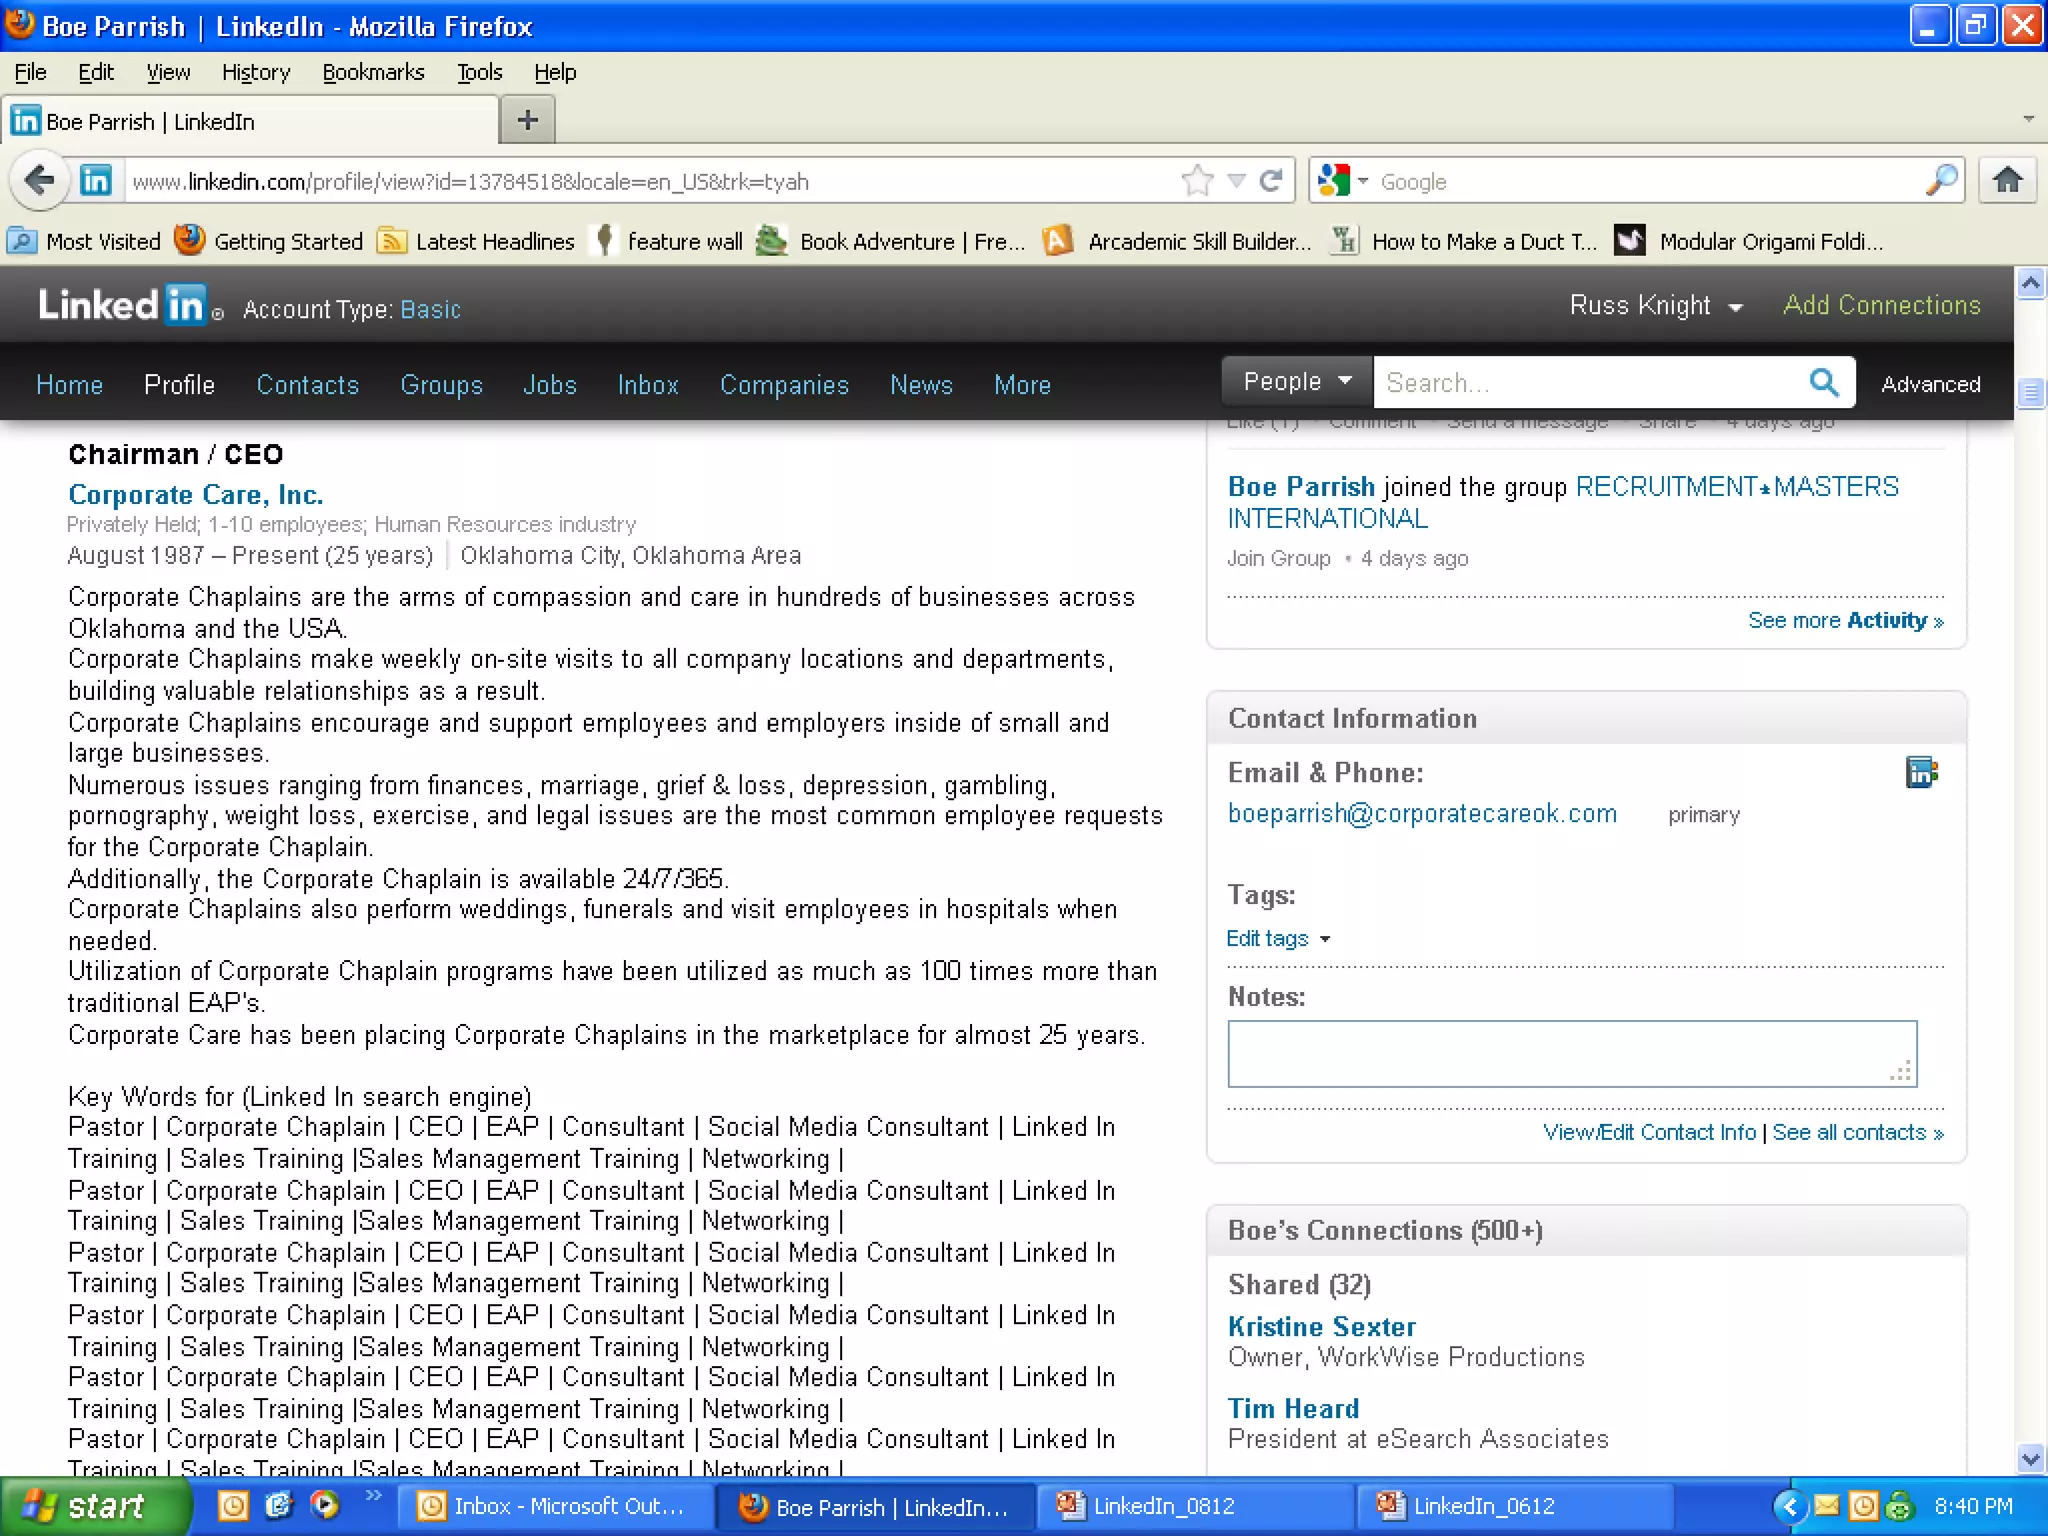Click the browser back arrow button
The width and height of the screenshot is (2048, 1536).
tap(40, 181)
